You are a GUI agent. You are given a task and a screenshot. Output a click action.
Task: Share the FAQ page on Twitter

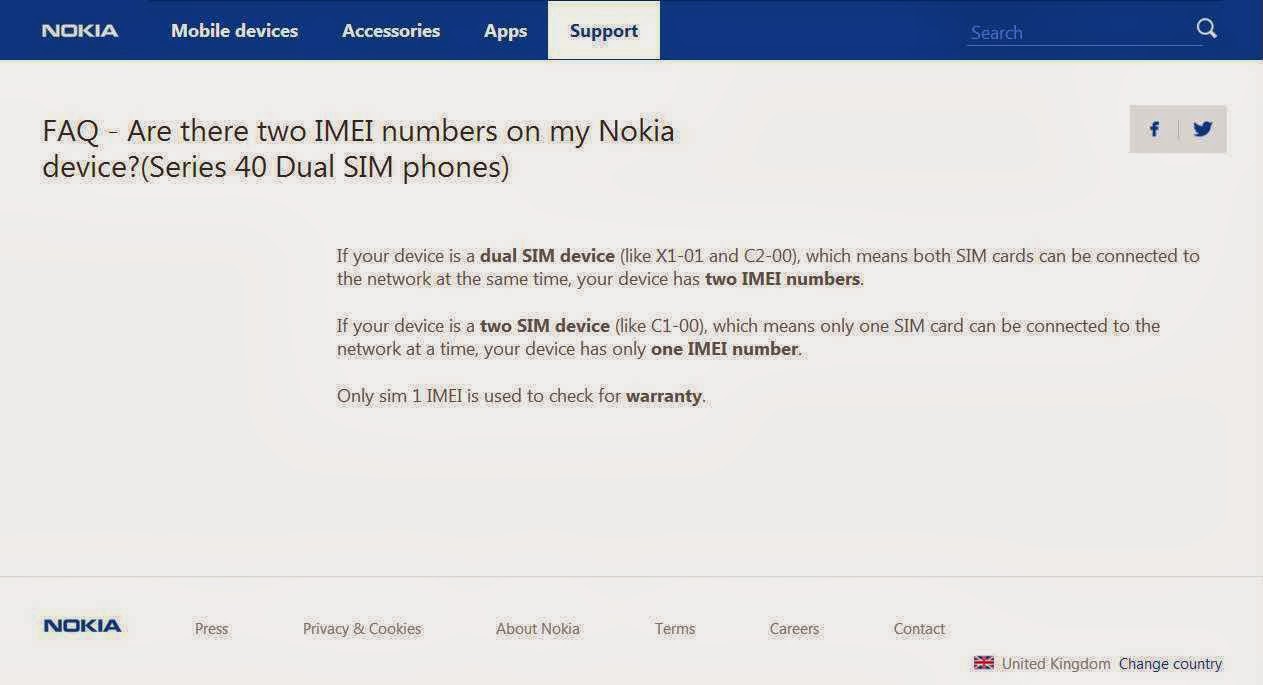pyautogui.click(x=1202, y=128)
